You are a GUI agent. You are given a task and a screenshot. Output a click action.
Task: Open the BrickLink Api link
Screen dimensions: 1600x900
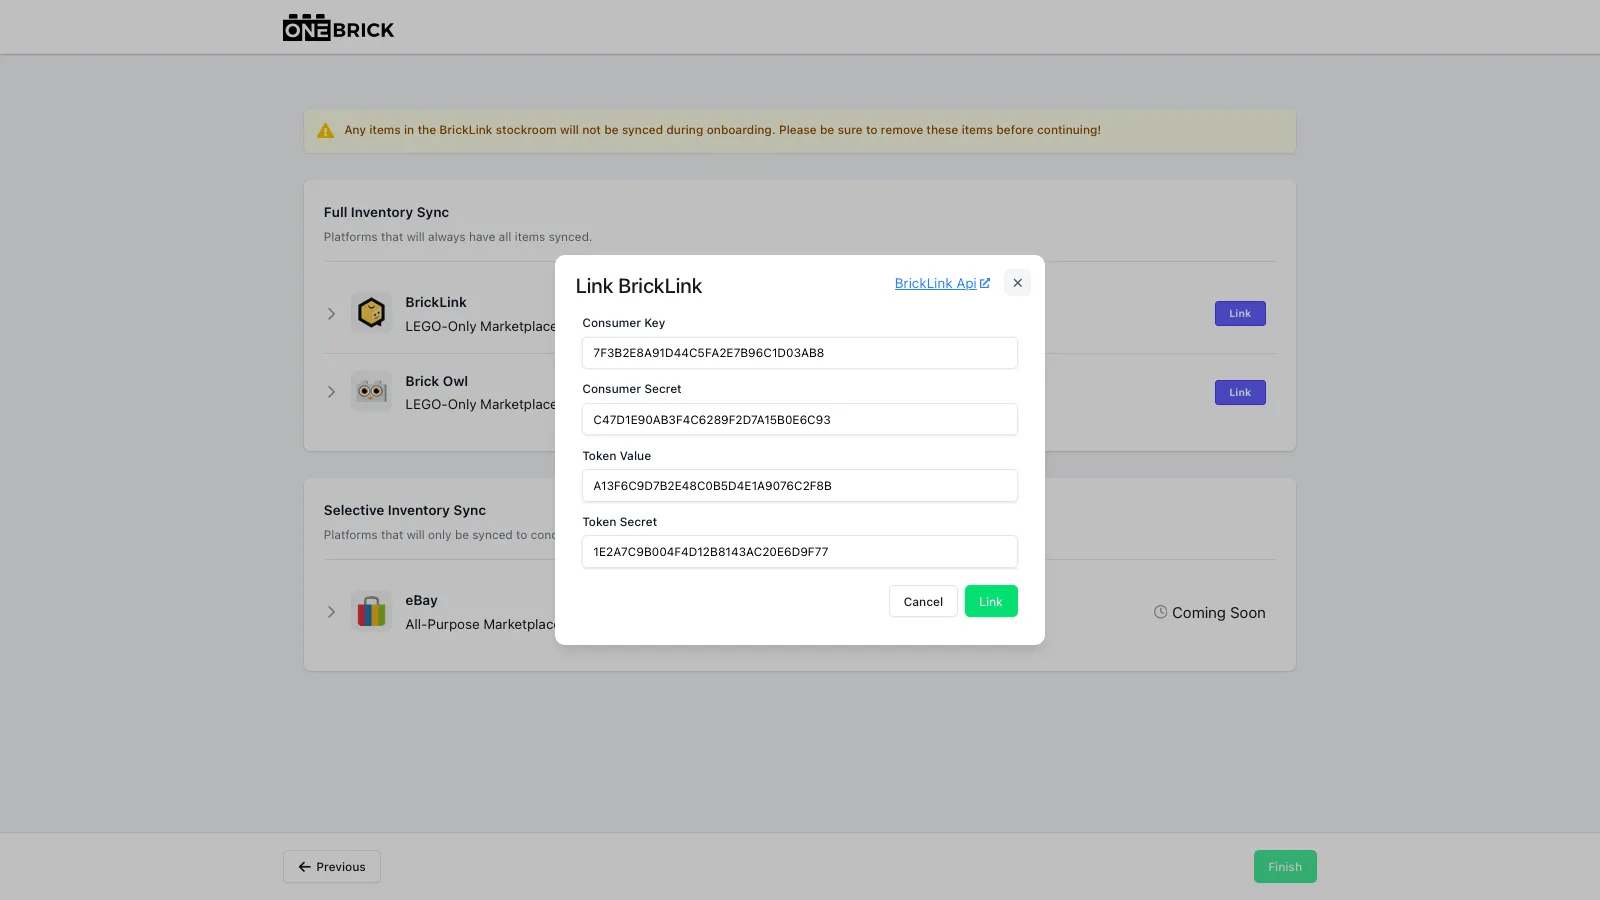935,284
